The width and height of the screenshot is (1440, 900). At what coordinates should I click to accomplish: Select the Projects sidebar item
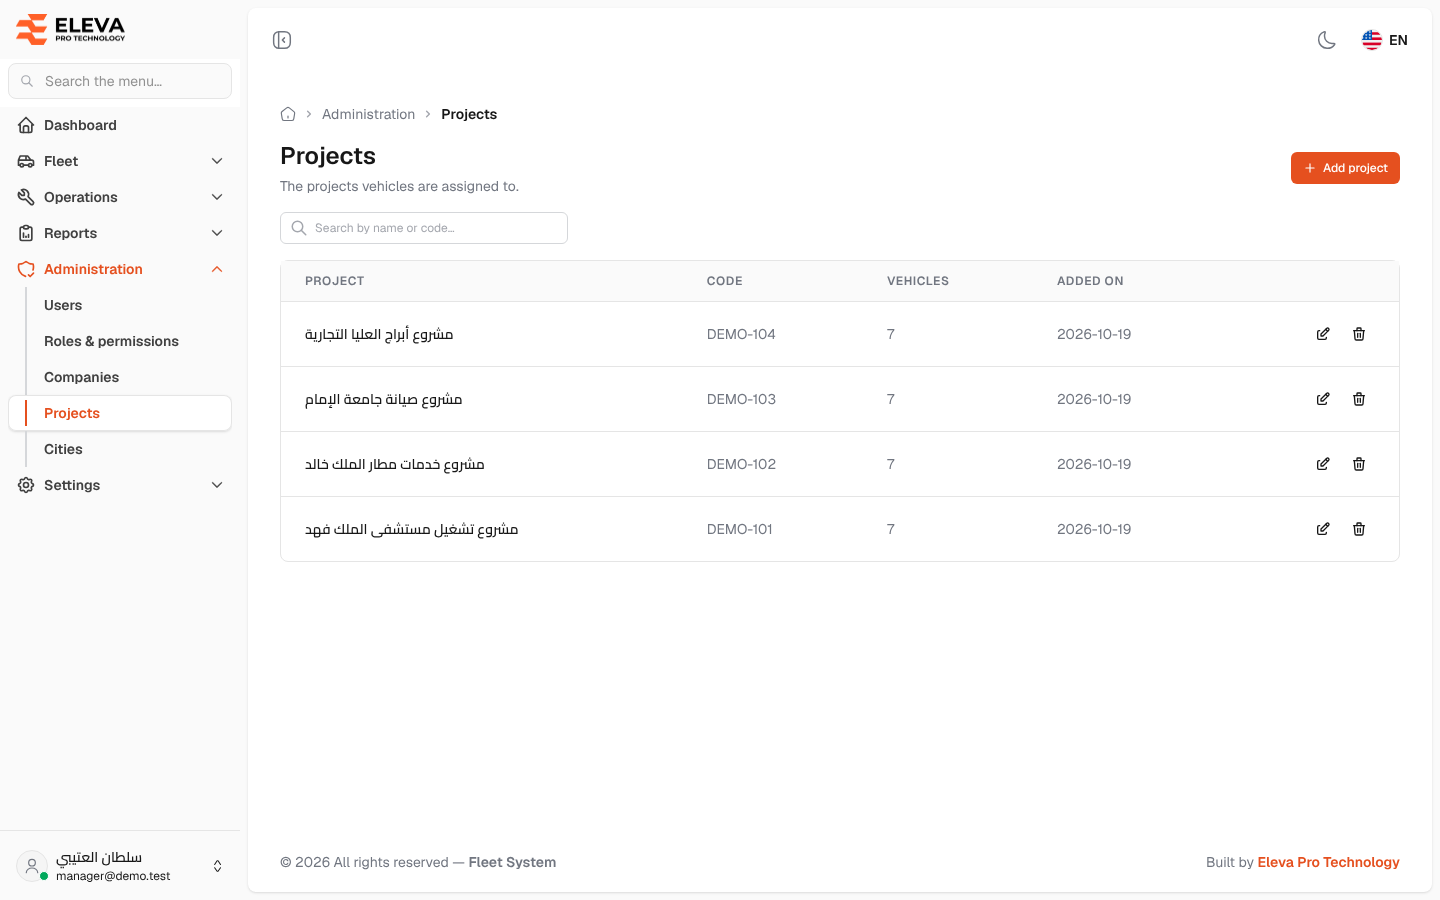[x=120, y=413]
